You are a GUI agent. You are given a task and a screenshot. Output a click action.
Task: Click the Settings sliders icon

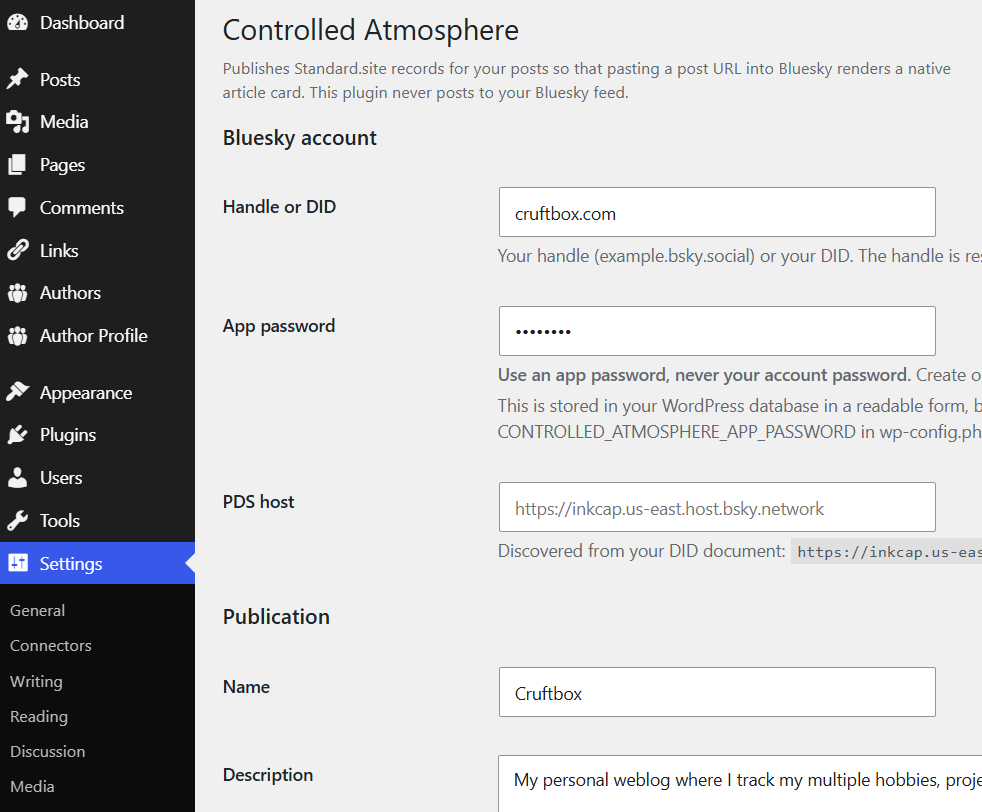tap(18, 563)
